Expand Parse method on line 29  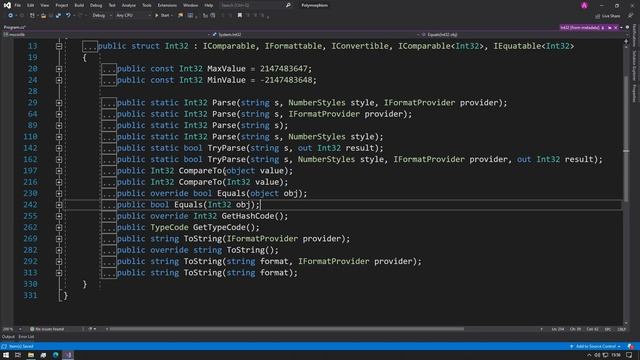(59, 103)
